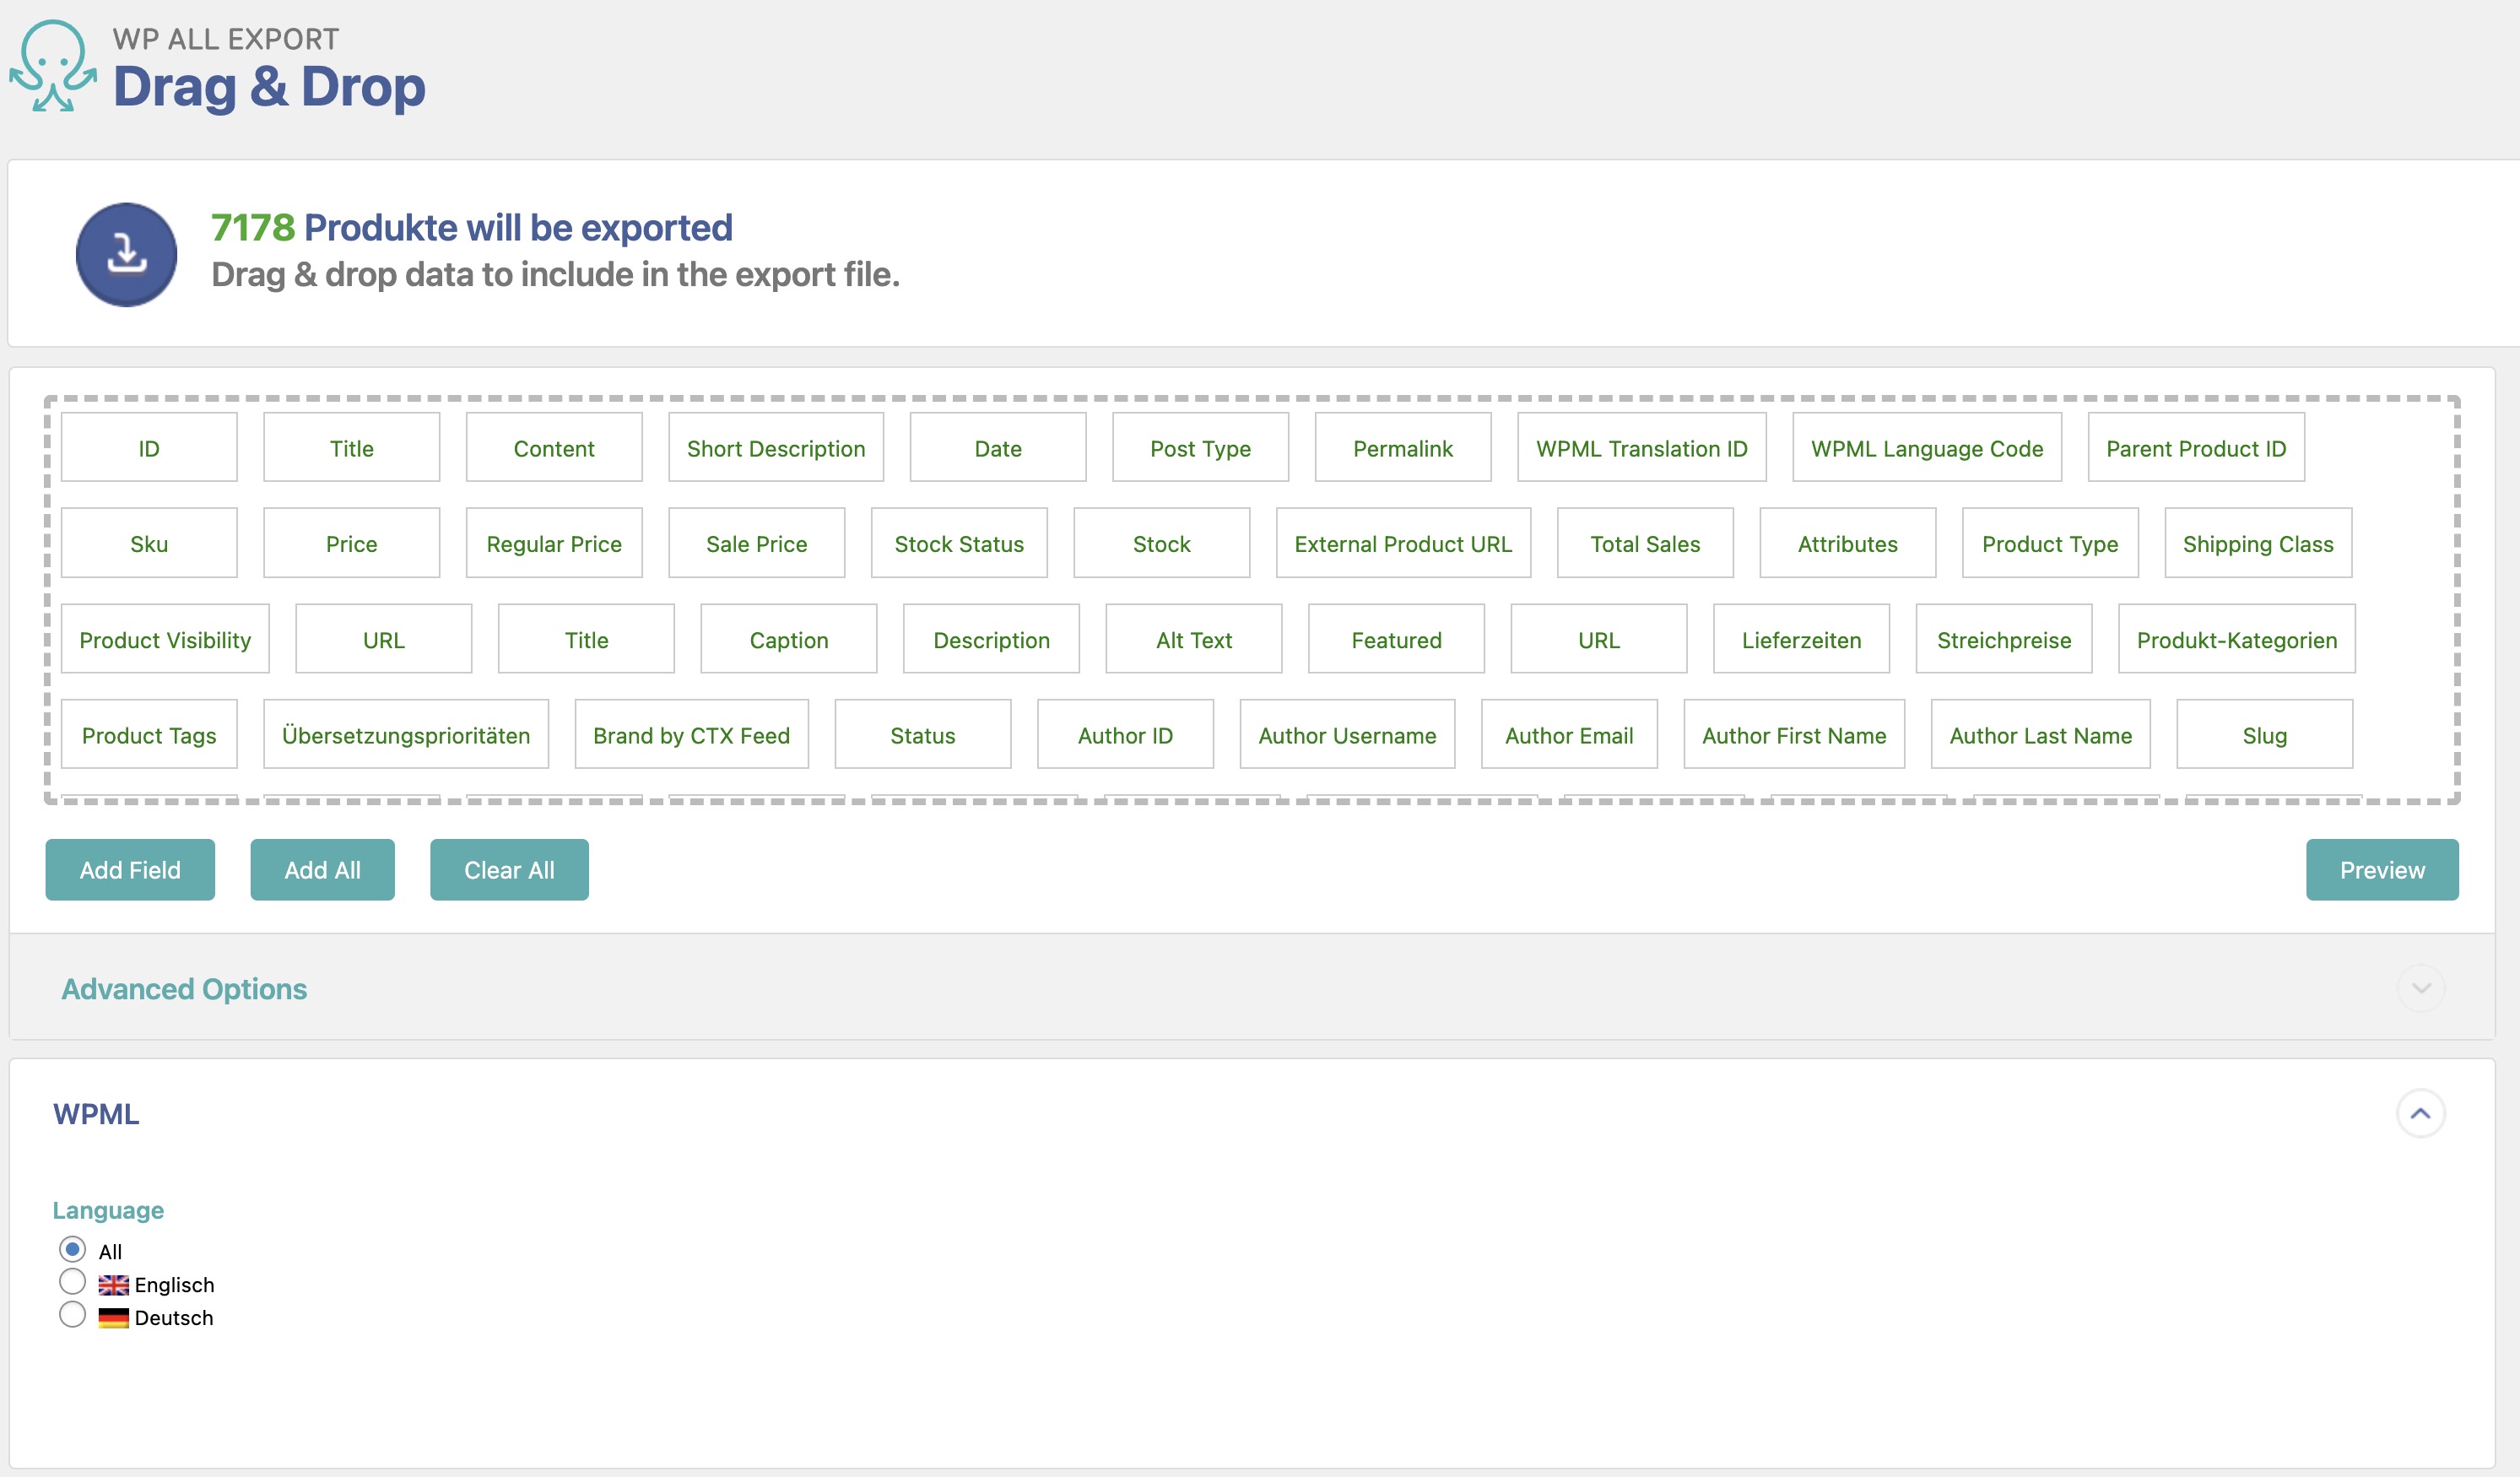Select the Stock Status export field

coord(959,543)
